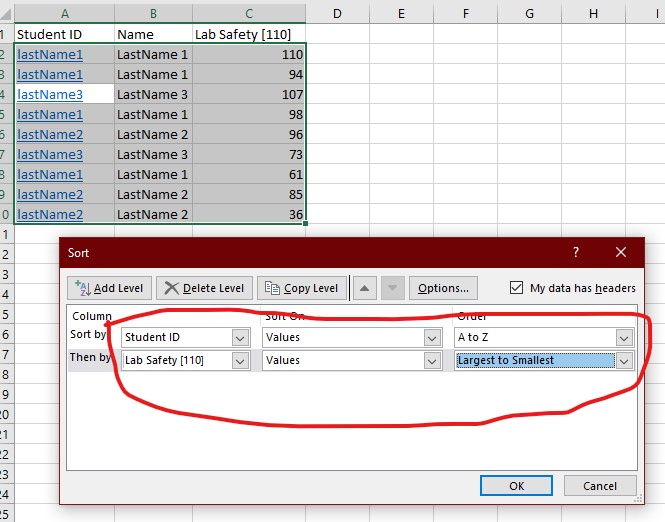
Task: Expand the Student ID sort column dropdown
Action: point(239,338)
